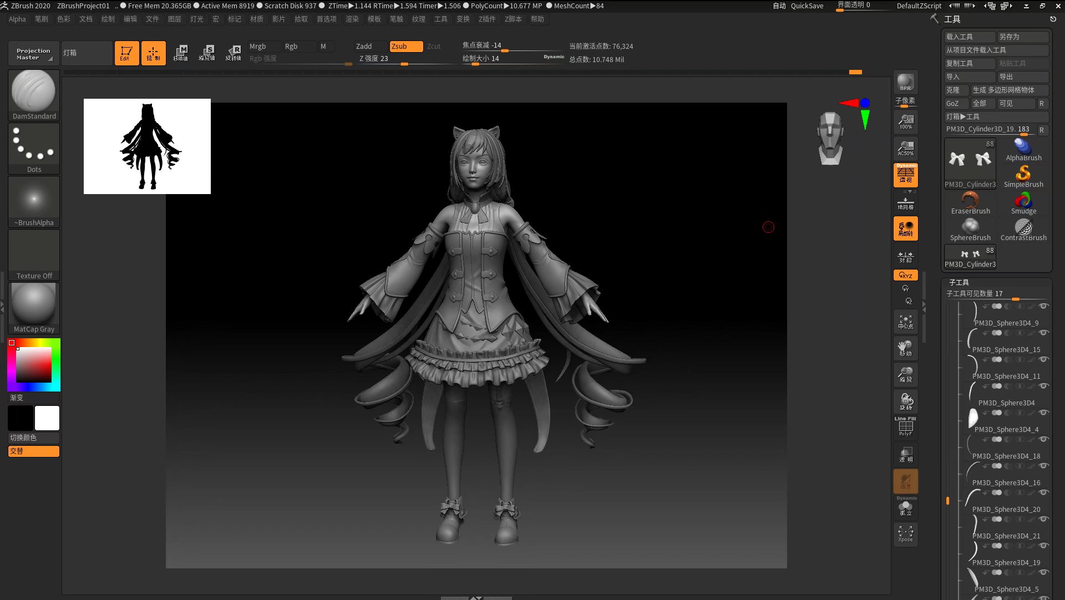Select the Smudge tool
Screen dimensions: 1065x600
1023,203
